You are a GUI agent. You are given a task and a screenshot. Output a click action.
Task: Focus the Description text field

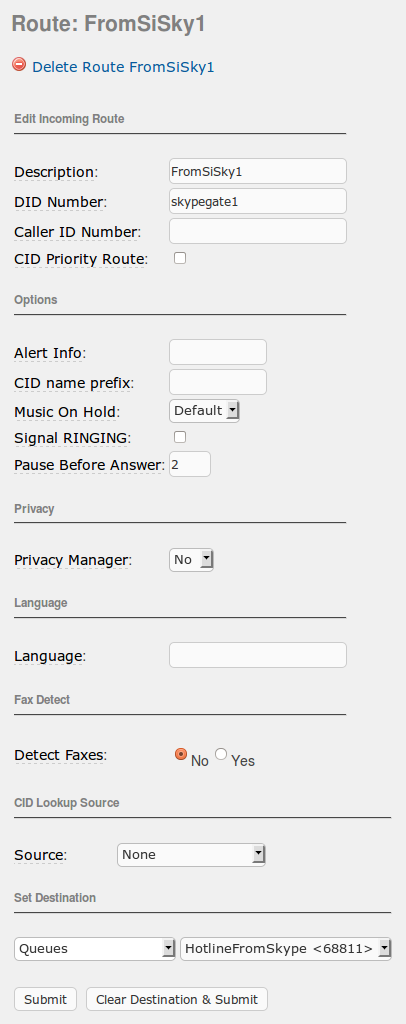click(258, 171)
